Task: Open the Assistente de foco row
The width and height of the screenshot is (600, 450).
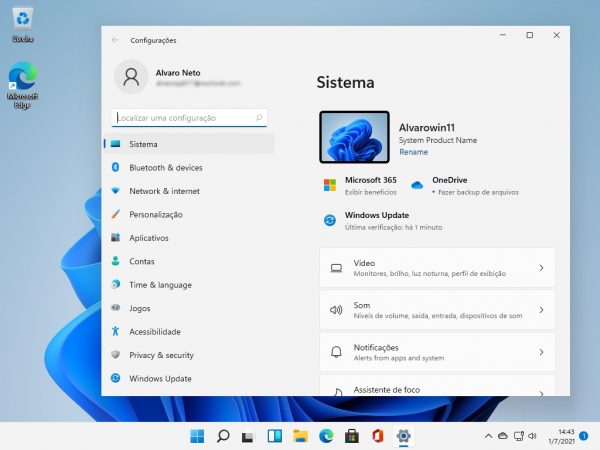Action: [x=437, y=386]
